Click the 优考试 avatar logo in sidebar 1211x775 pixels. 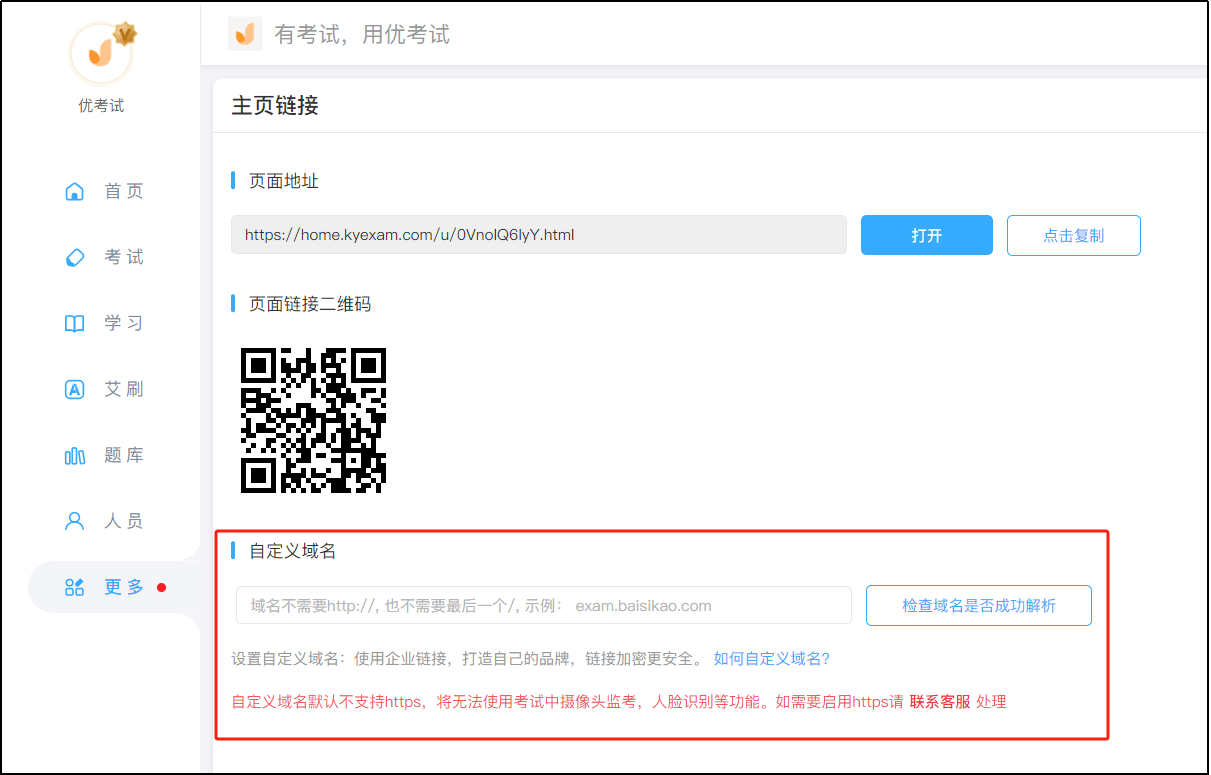(101, 53)
